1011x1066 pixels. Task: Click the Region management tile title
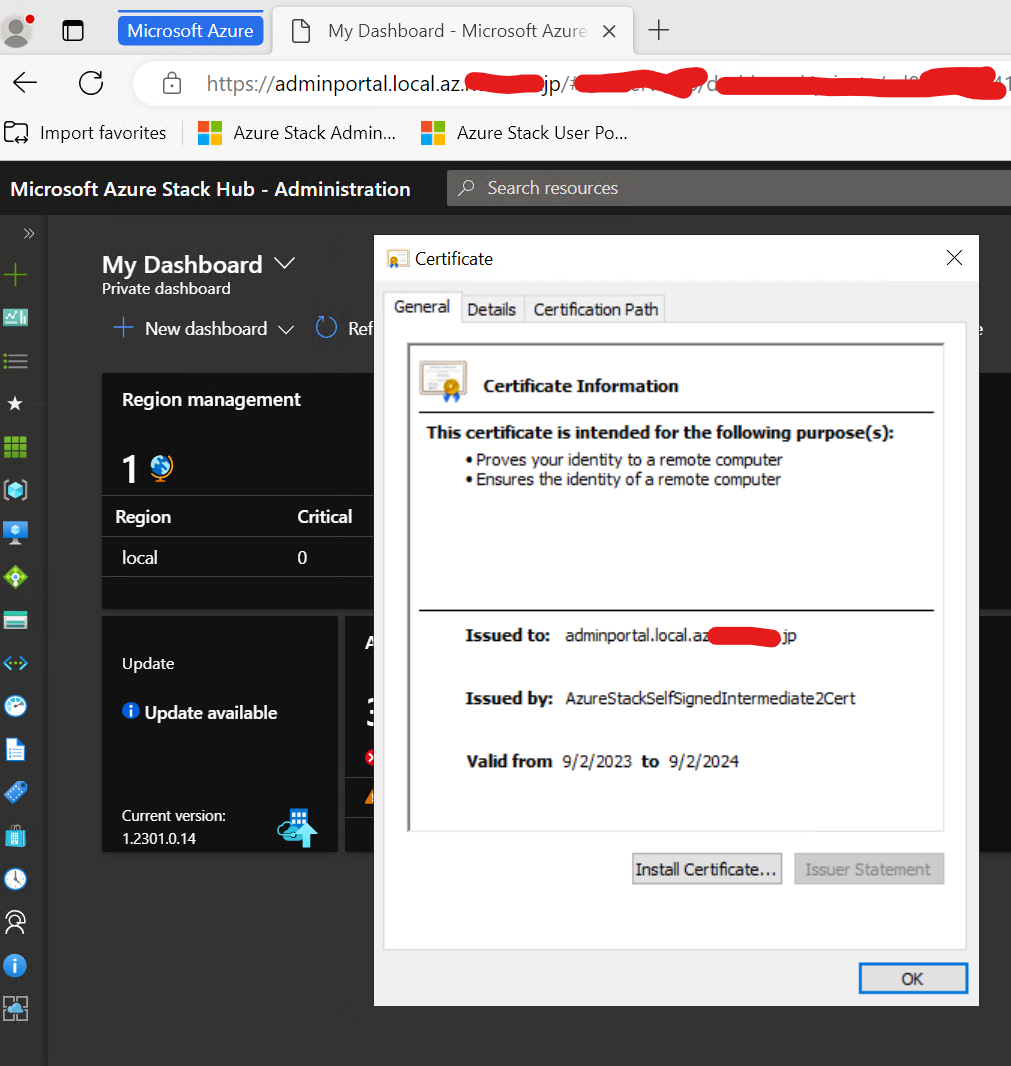(x=211, y=399)
